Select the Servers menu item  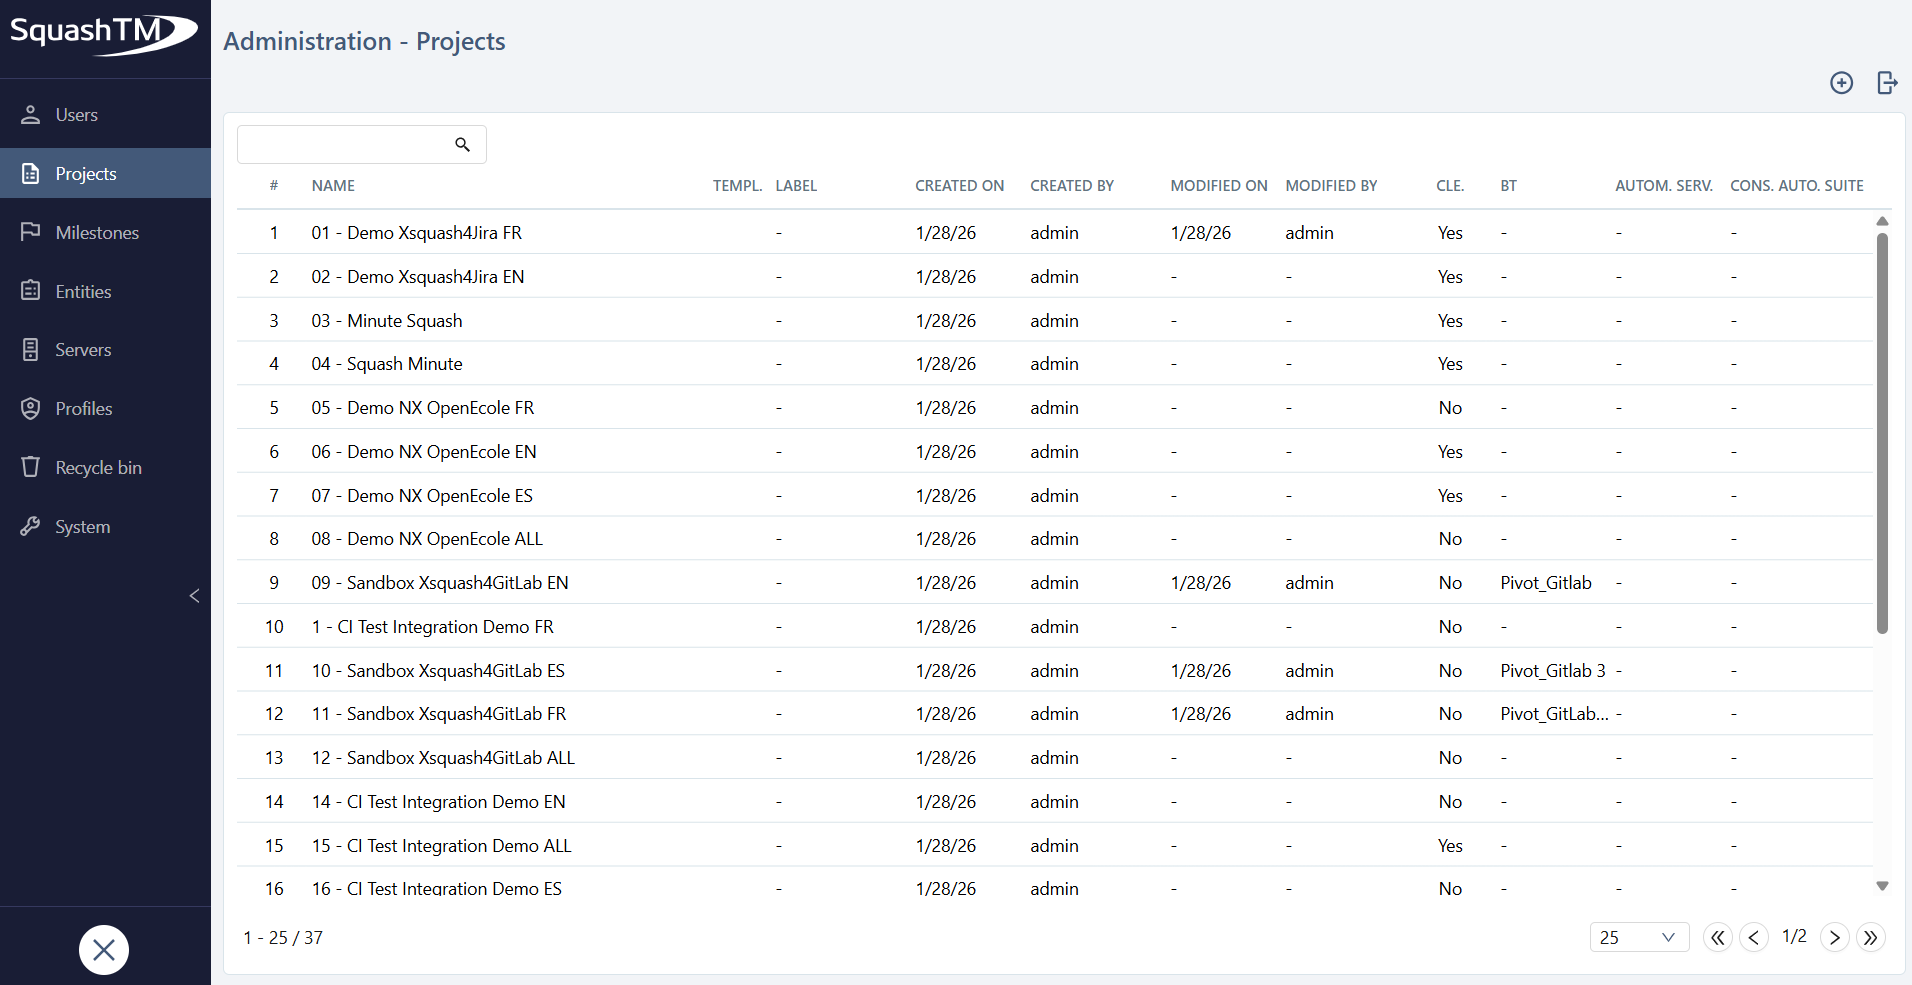pyautogui.click(x=83, y=350)
